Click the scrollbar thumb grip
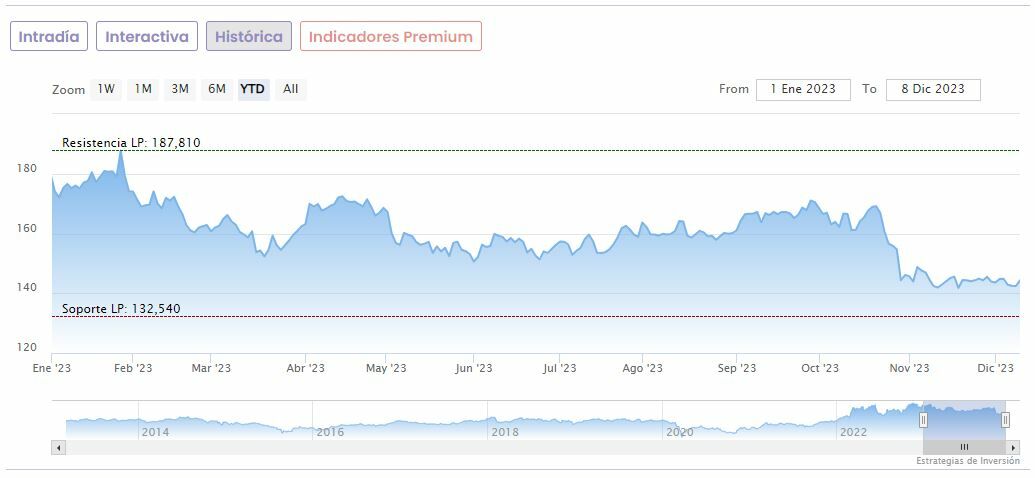The image size is (1035, 478). 964,447
